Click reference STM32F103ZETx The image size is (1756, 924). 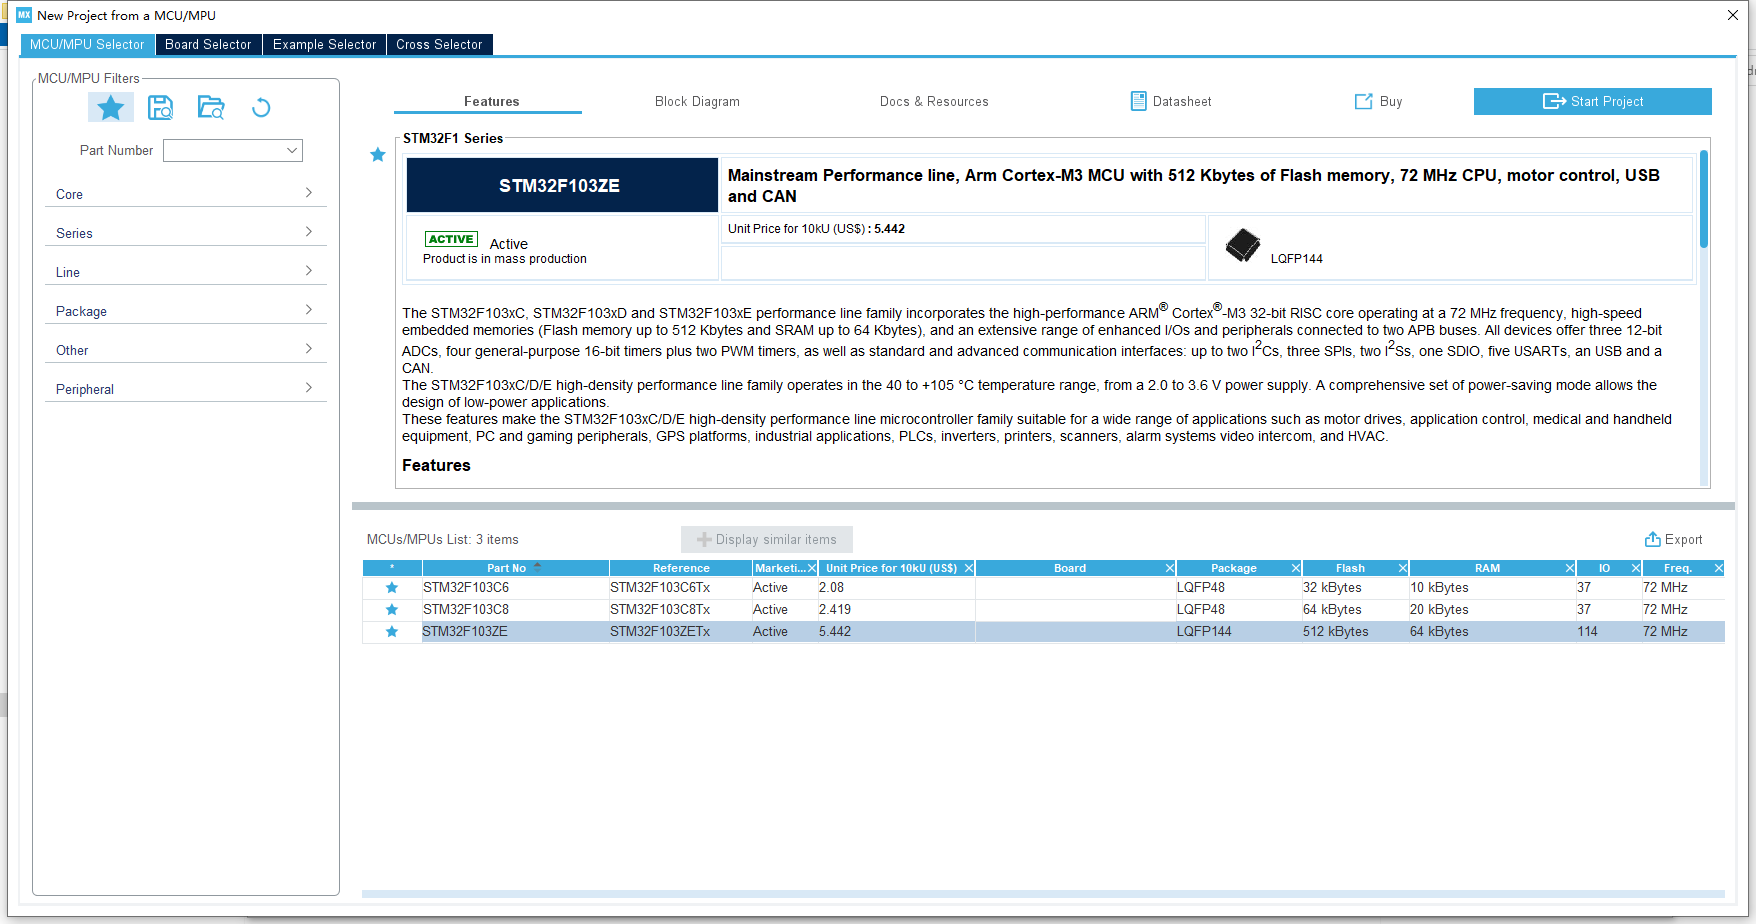[x=660, y=632]
